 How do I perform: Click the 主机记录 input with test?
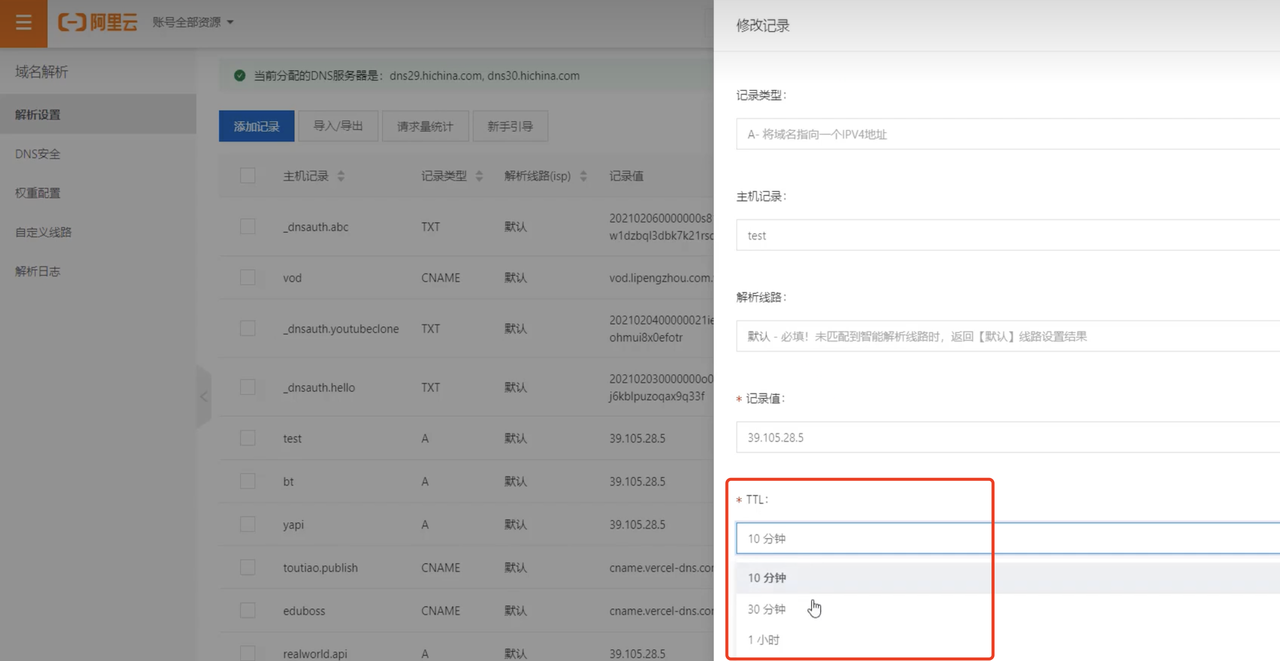point(1008,235)
